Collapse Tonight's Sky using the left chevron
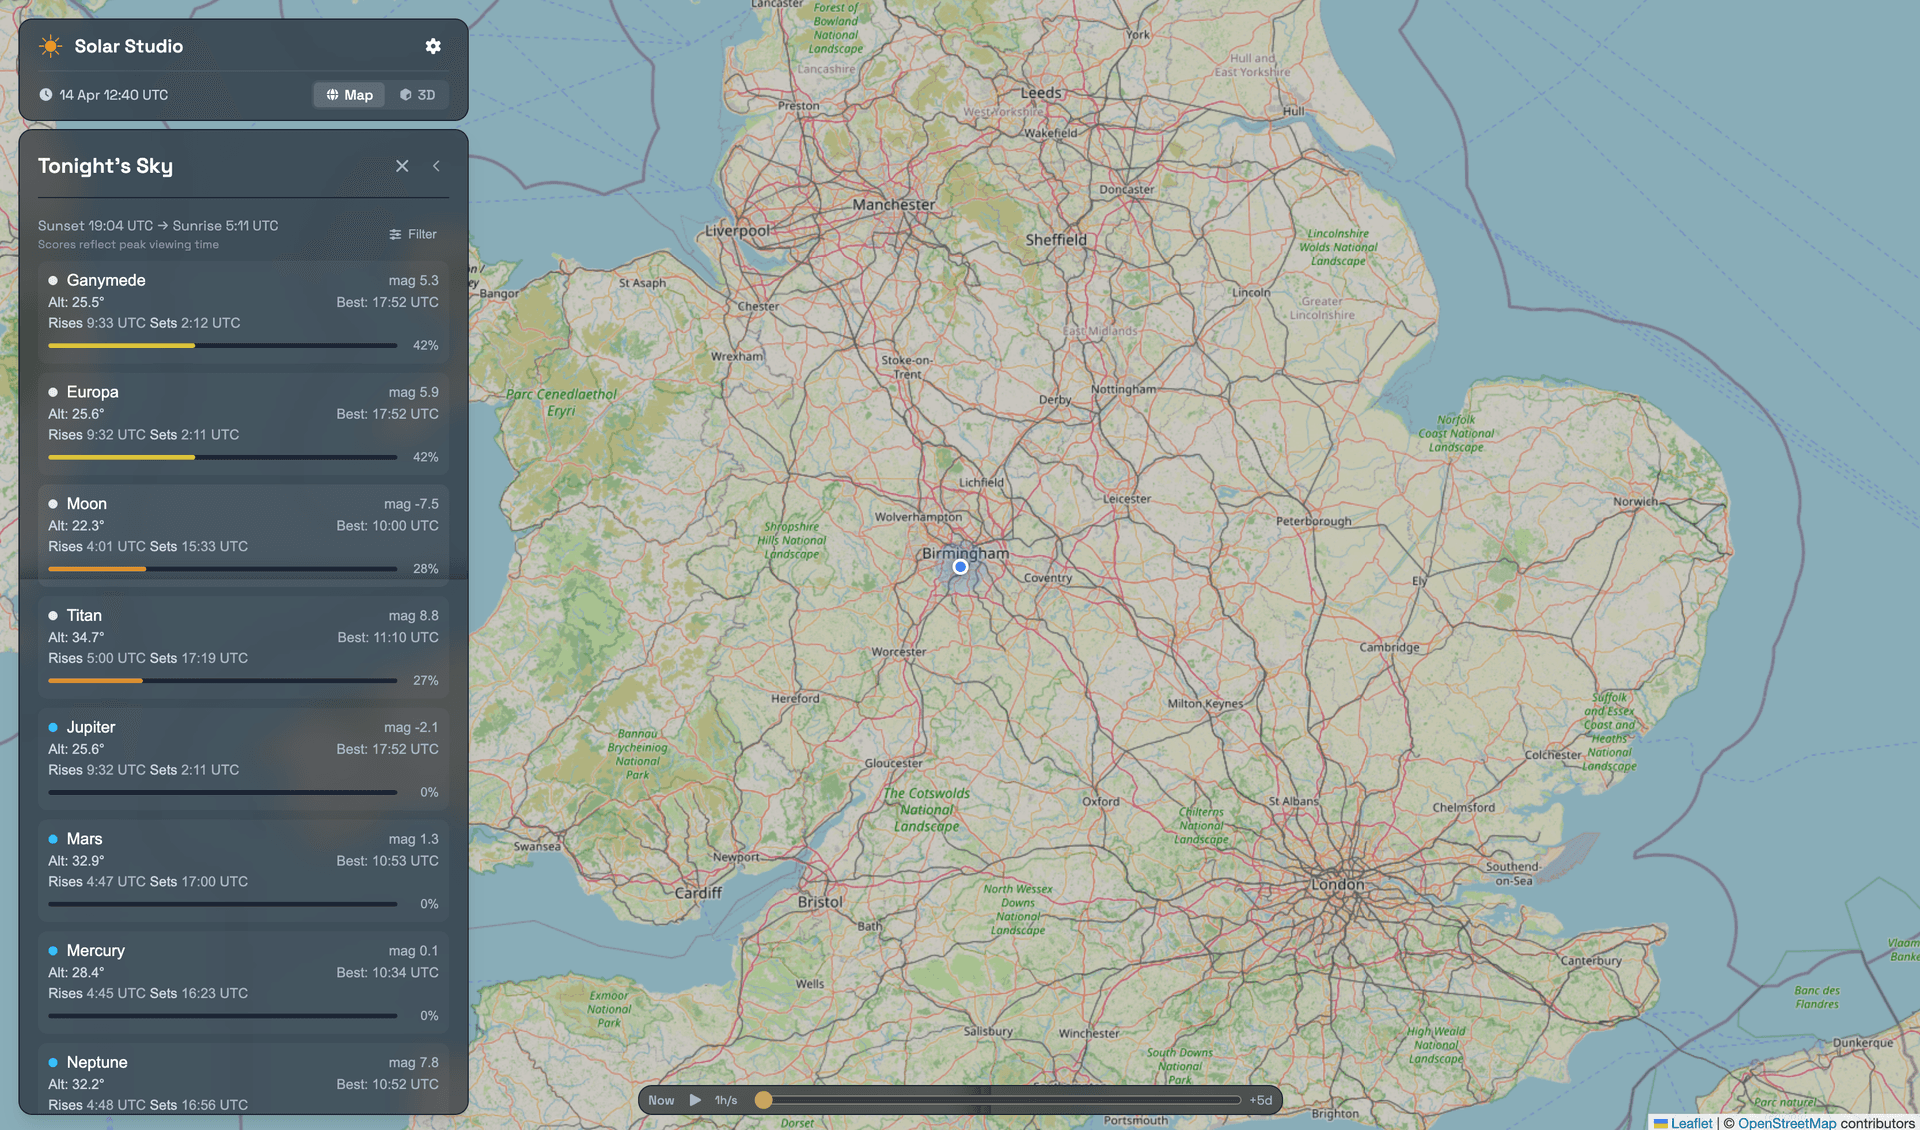Image resolution: width=1920 pixels, height=1130 pixels. tap(435, 166)
